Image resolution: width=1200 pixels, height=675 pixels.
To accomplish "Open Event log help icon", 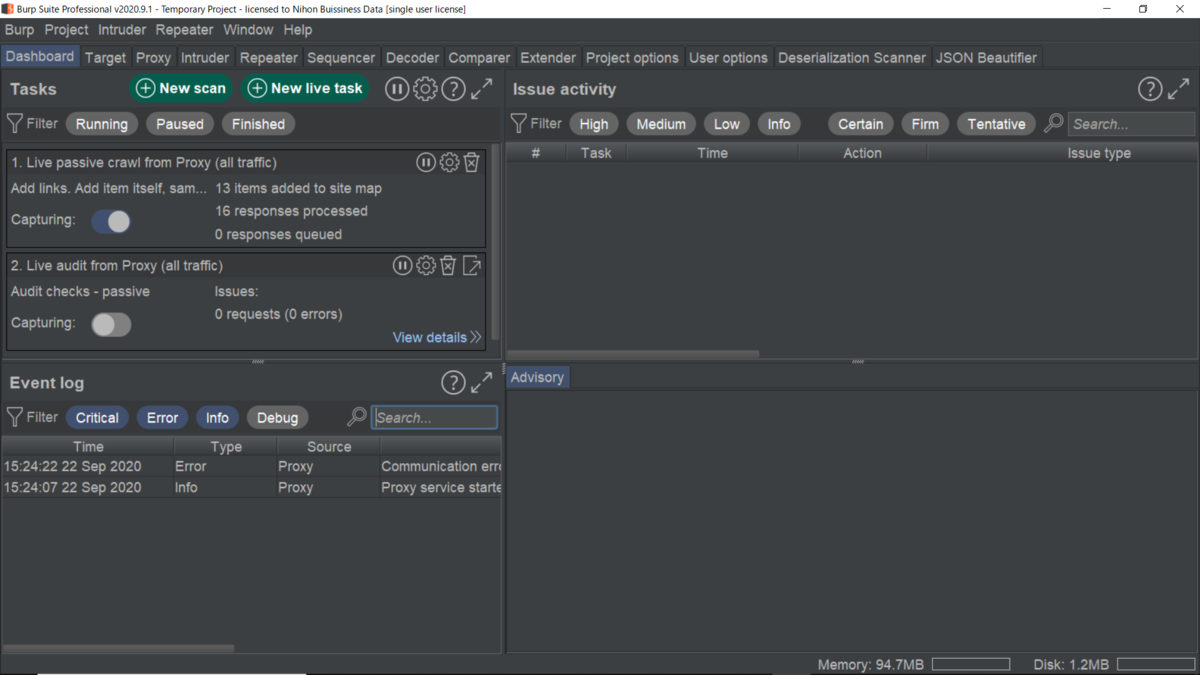I will [453, 383].
